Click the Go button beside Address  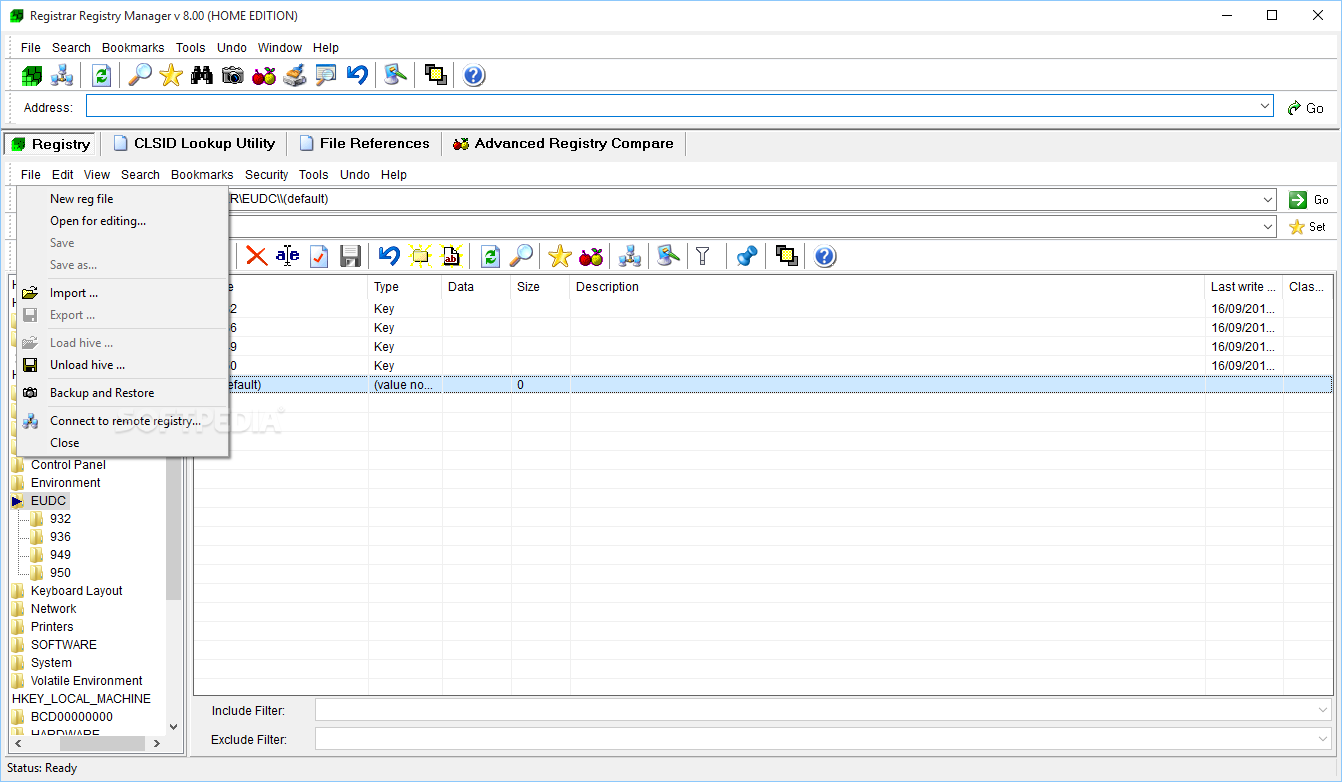pos(1305,108)
